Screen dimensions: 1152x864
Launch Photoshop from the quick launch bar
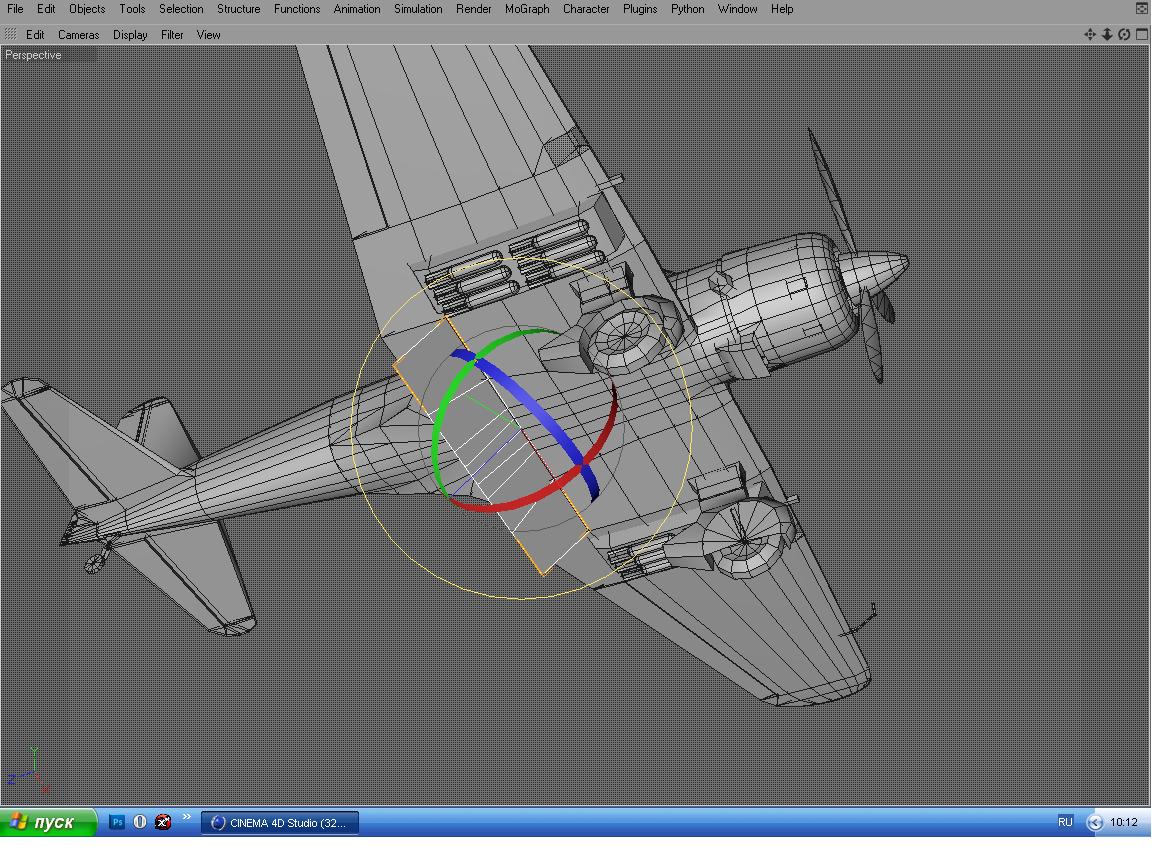coord(117,822)
